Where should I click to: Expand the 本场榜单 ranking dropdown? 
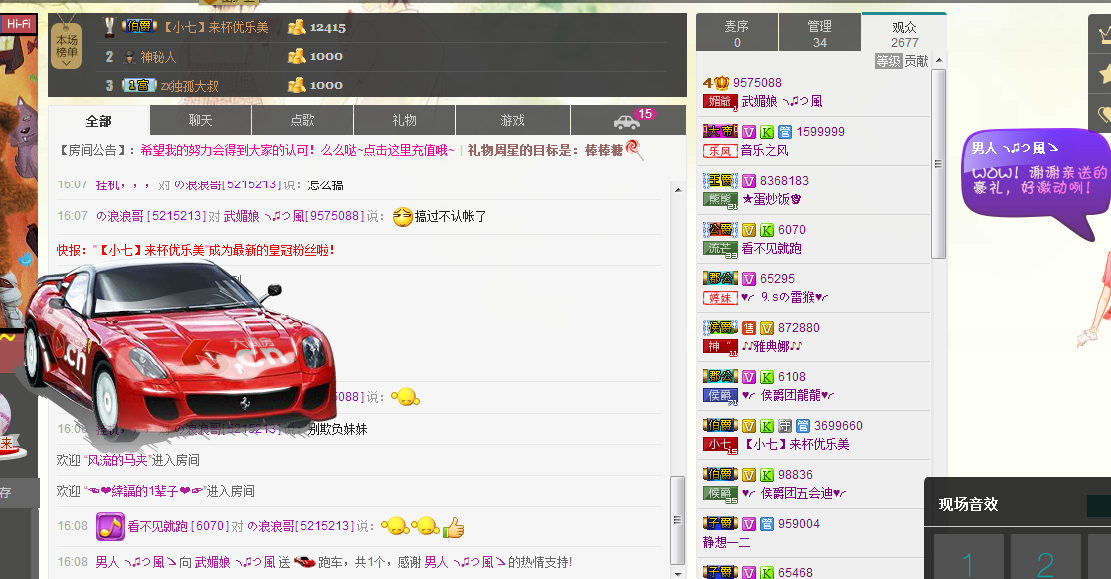(x=67, y=47)
